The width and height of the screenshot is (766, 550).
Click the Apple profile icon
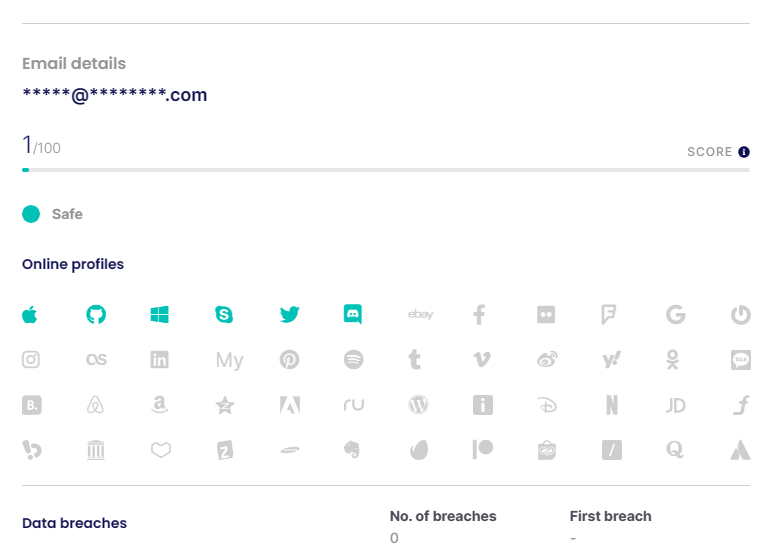point(30,315)
